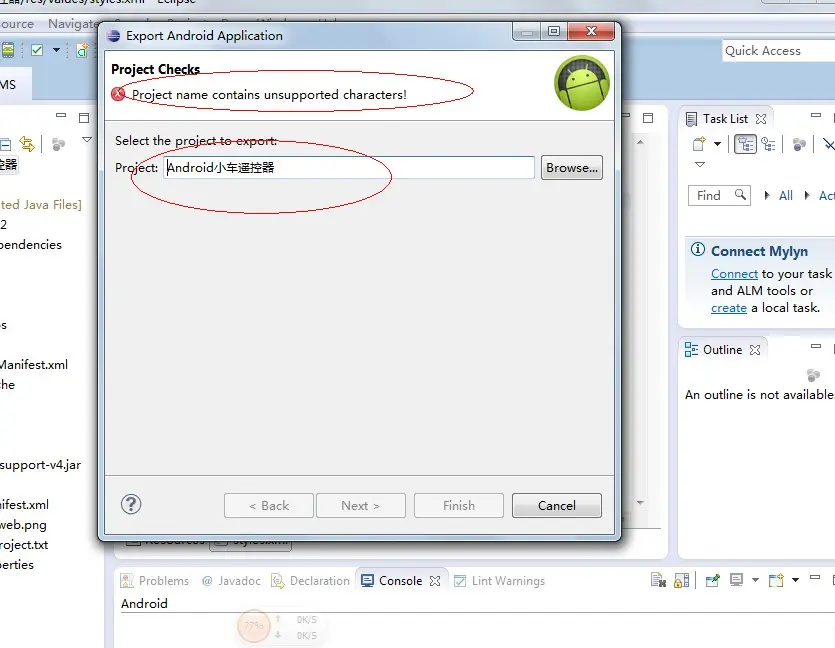This screenshot has width=835, height=648.
Task: Expand the open console dropdown arrow
Action: (x=796, y=580)
